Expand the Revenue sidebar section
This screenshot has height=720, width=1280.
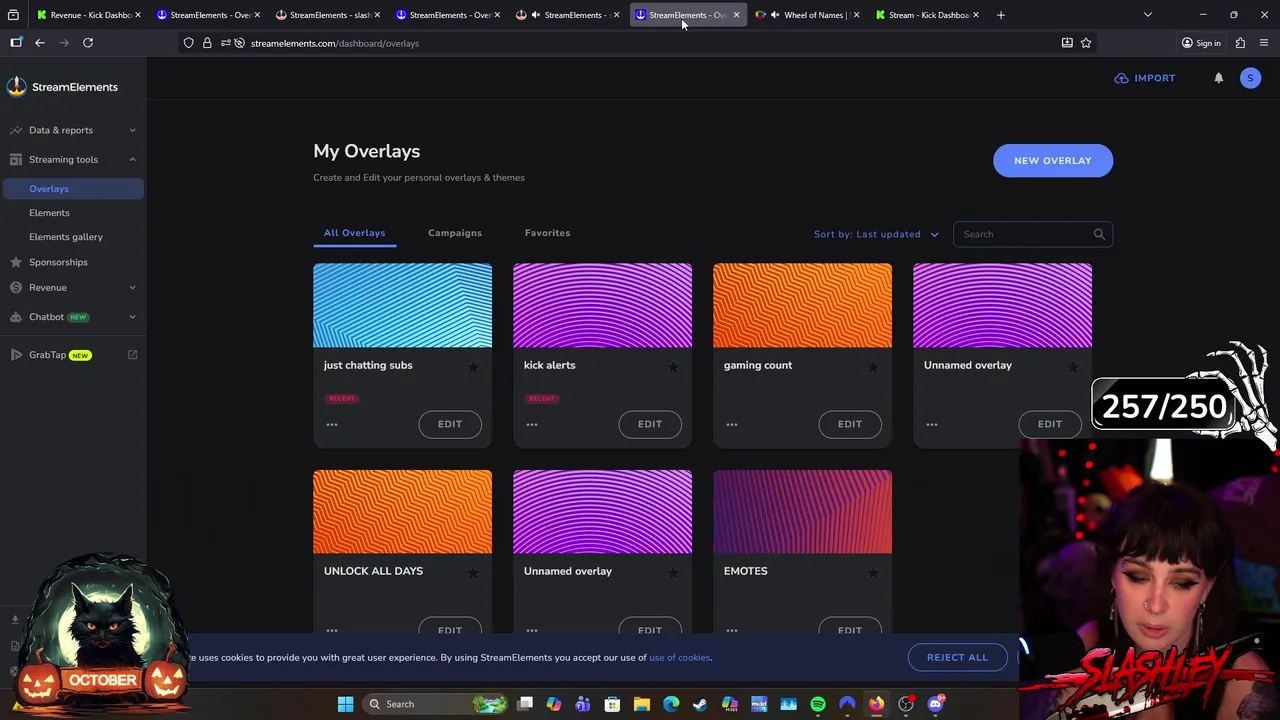coord(72,287)
